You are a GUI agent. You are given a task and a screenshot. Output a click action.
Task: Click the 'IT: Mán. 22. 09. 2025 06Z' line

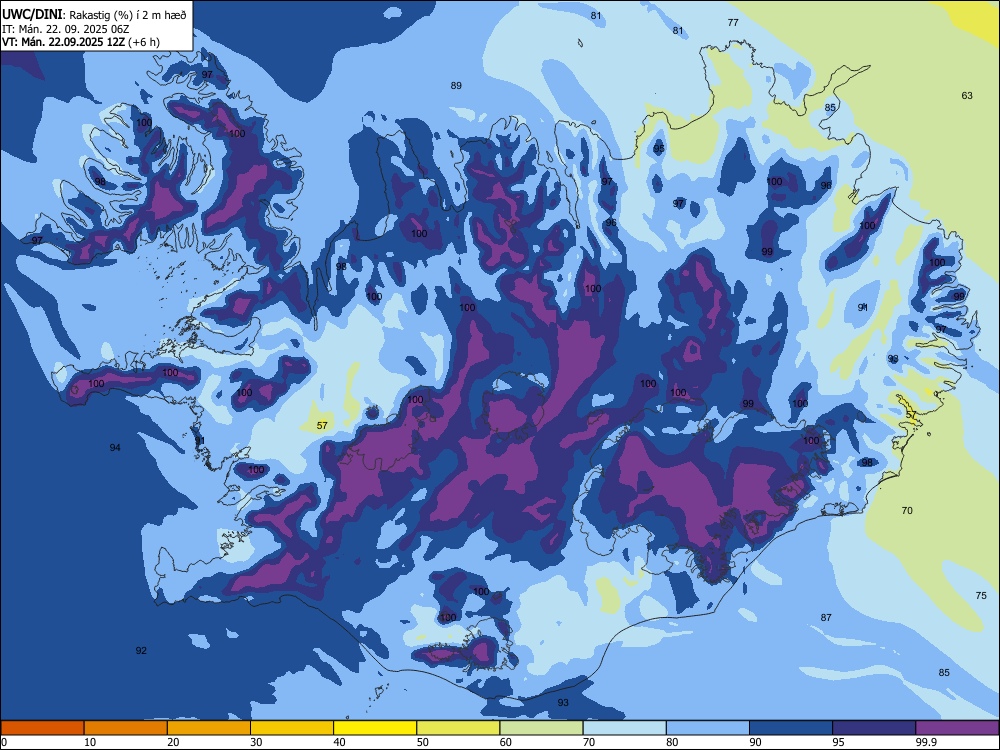66,29
